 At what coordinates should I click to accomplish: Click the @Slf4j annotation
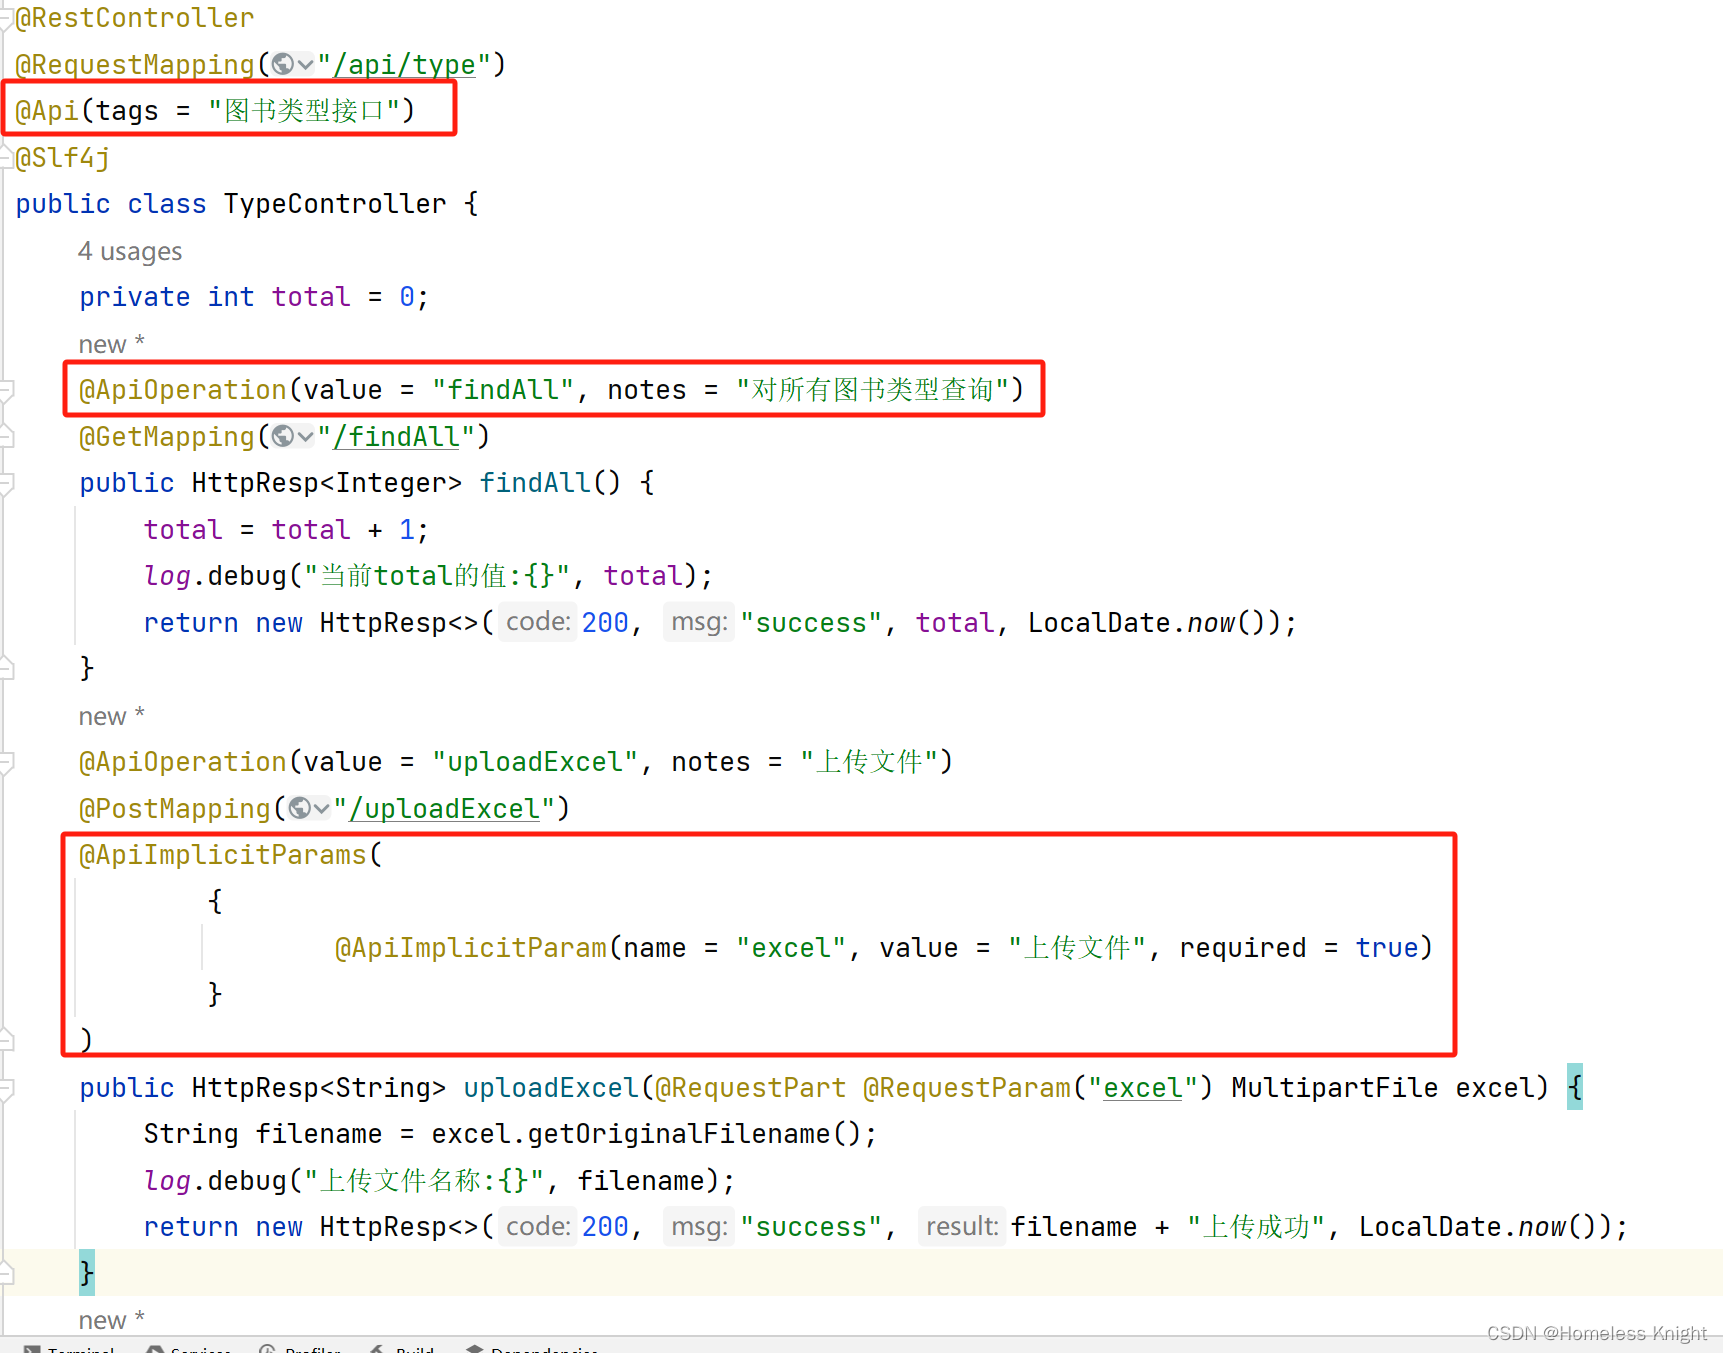pyautogui.click(x=63, y=158)
